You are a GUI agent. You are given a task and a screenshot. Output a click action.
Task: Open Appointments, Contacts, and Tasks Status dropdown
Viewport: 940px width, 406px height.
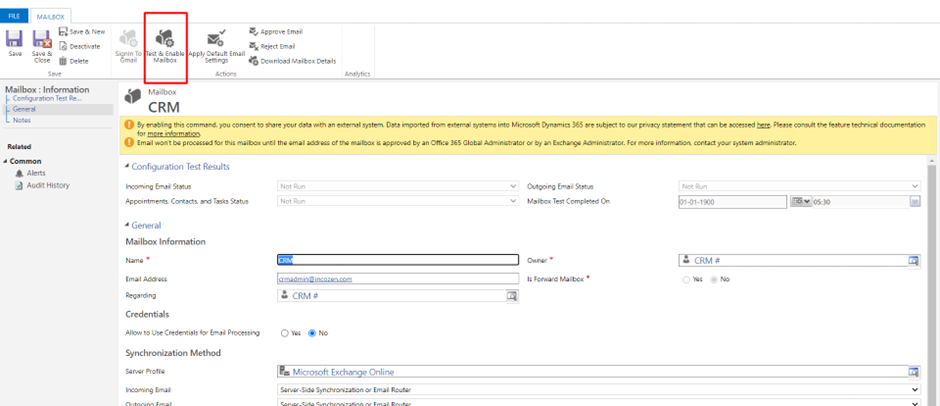398,202
